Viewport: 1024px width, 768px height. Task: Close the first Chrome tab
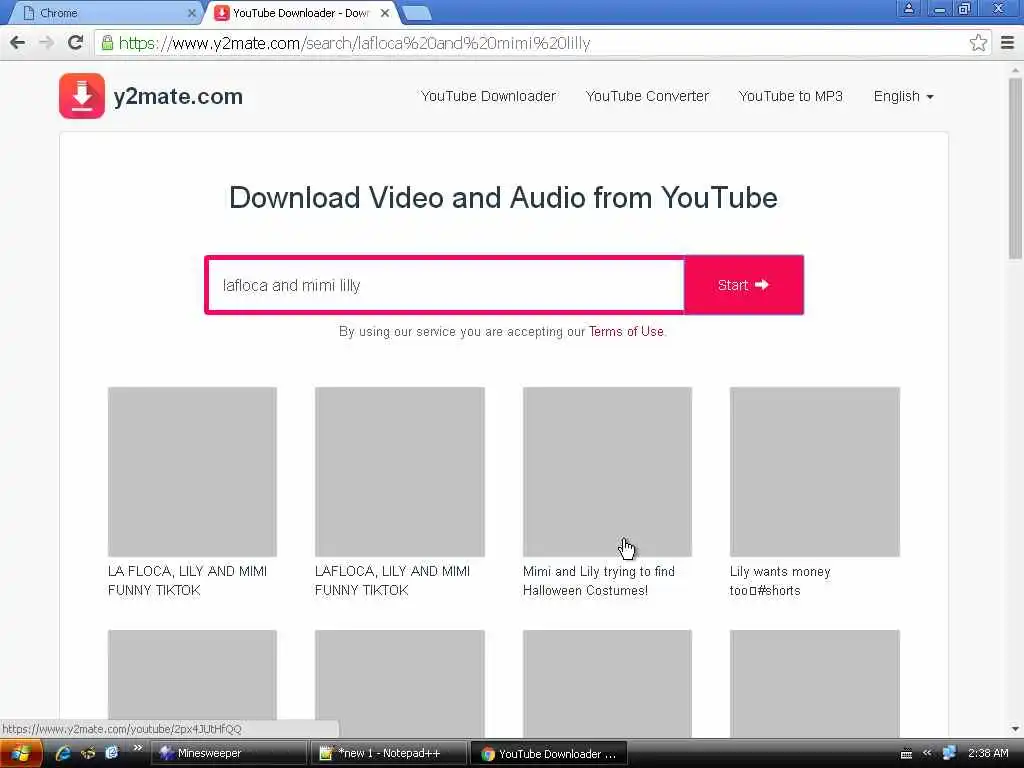(192, 13)
